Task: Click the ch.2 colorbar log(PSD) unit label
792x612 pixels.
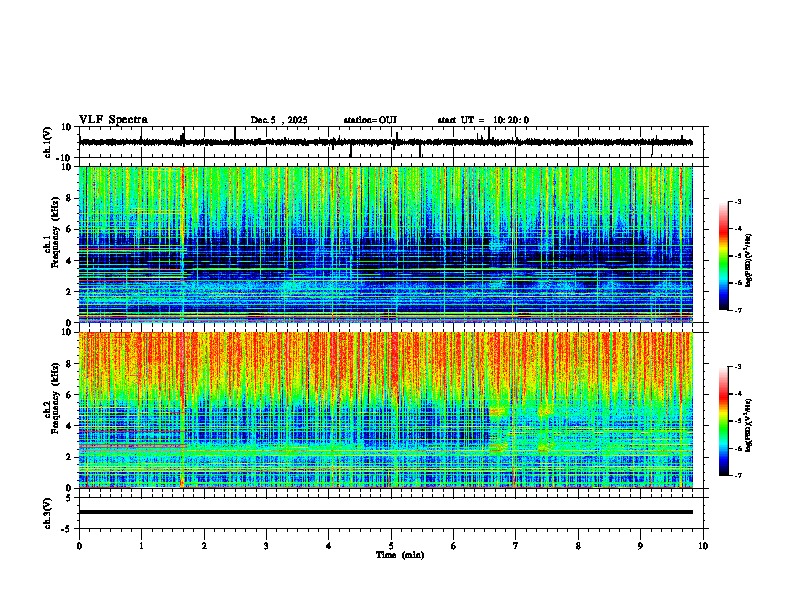Action: 748,425
